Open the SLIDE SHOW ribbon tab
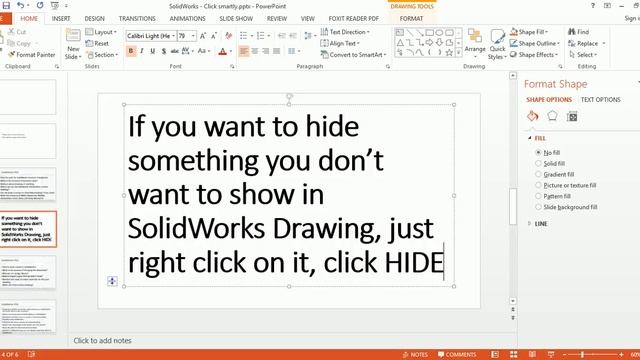This screenshot has height=360, width=640. coord(236,19)
